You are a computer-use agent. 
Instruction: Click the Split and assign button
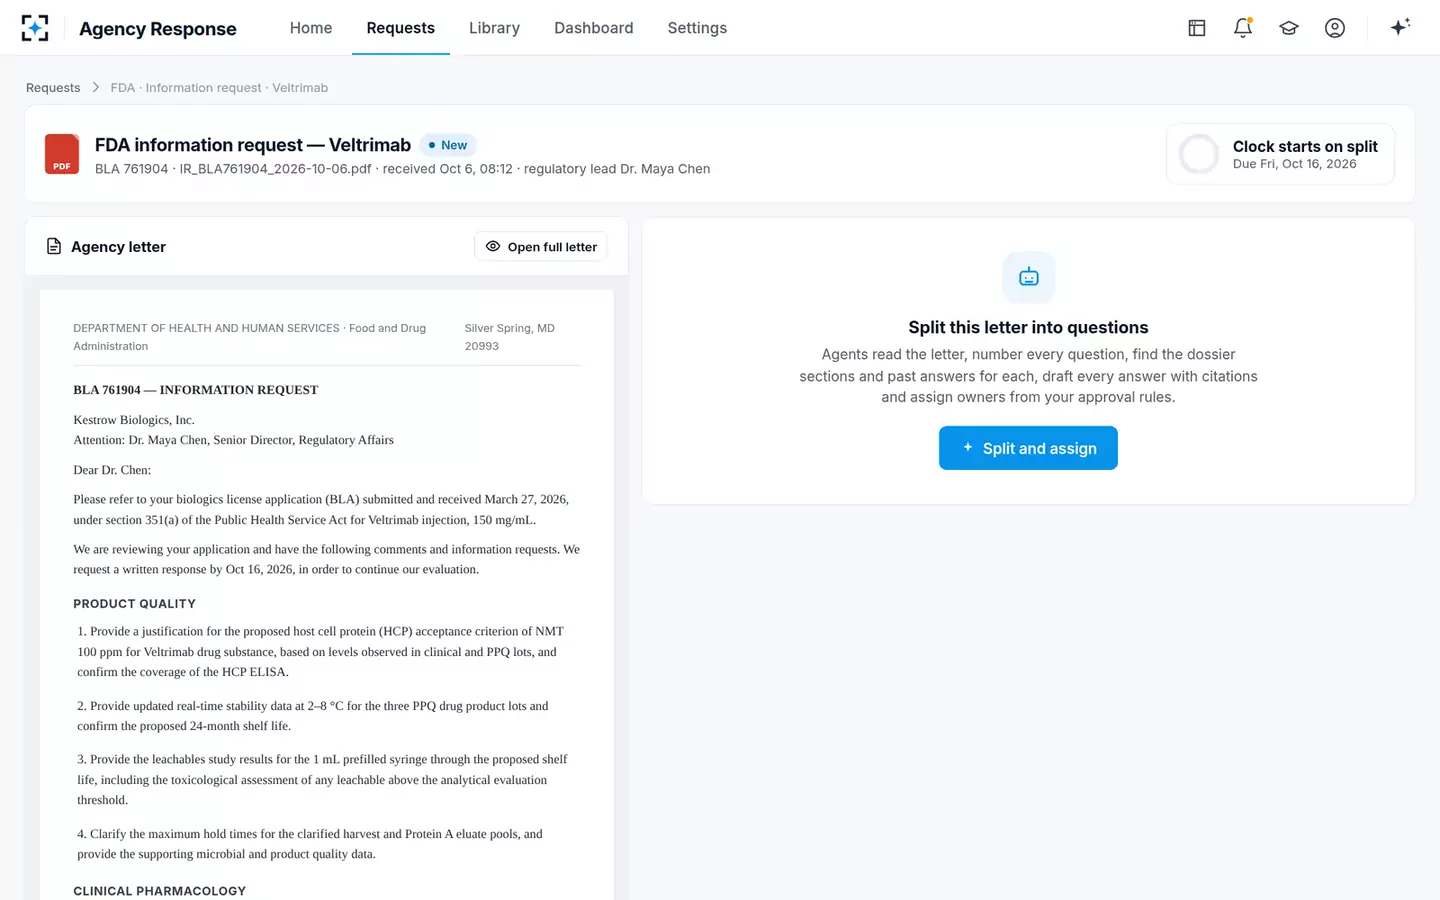click(1028, 448)
